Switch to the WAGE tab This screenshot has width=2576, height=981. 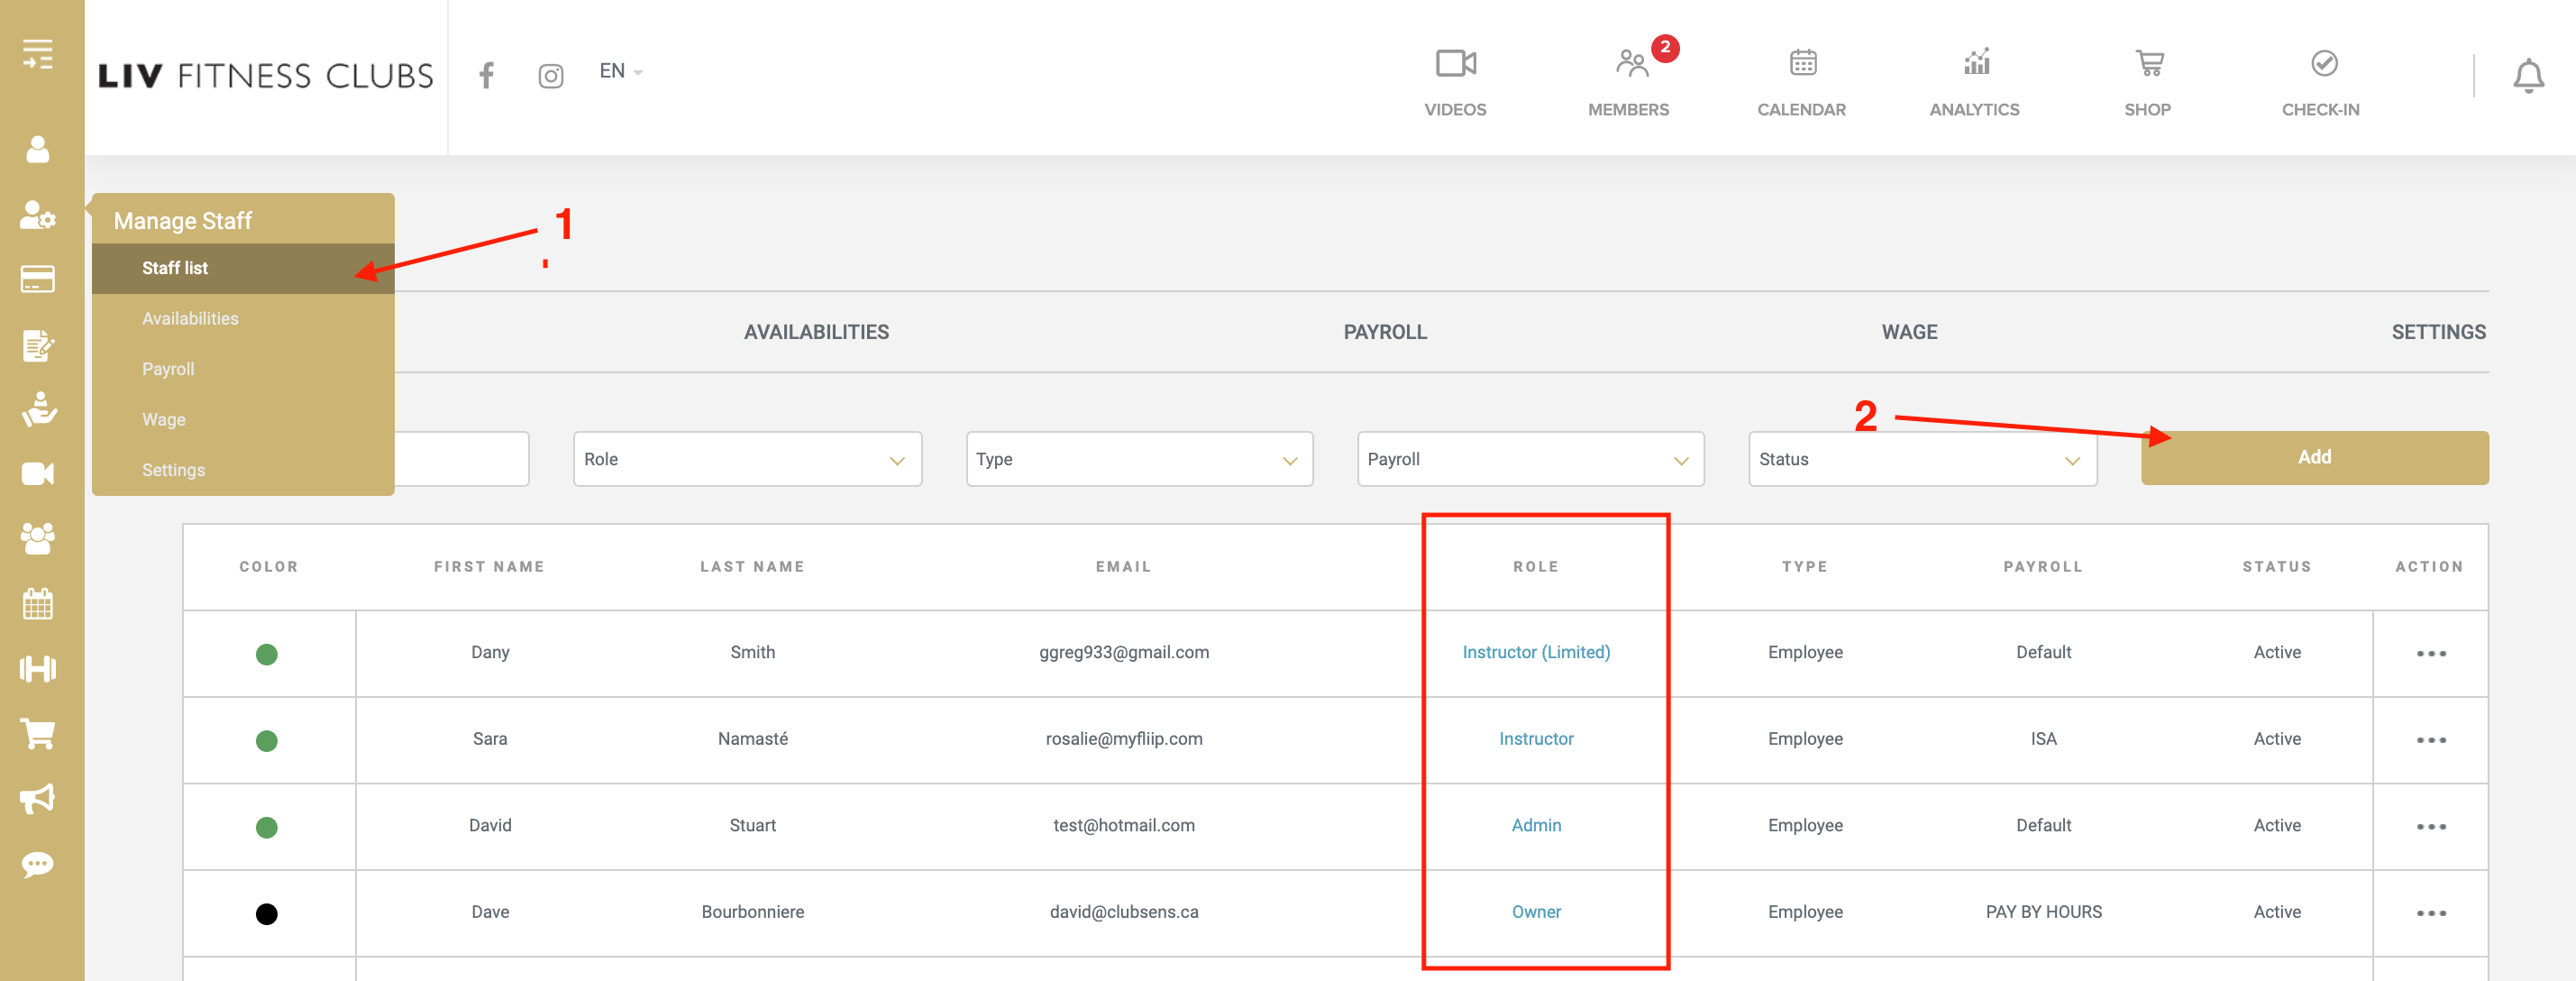(x=1908, y=332)
